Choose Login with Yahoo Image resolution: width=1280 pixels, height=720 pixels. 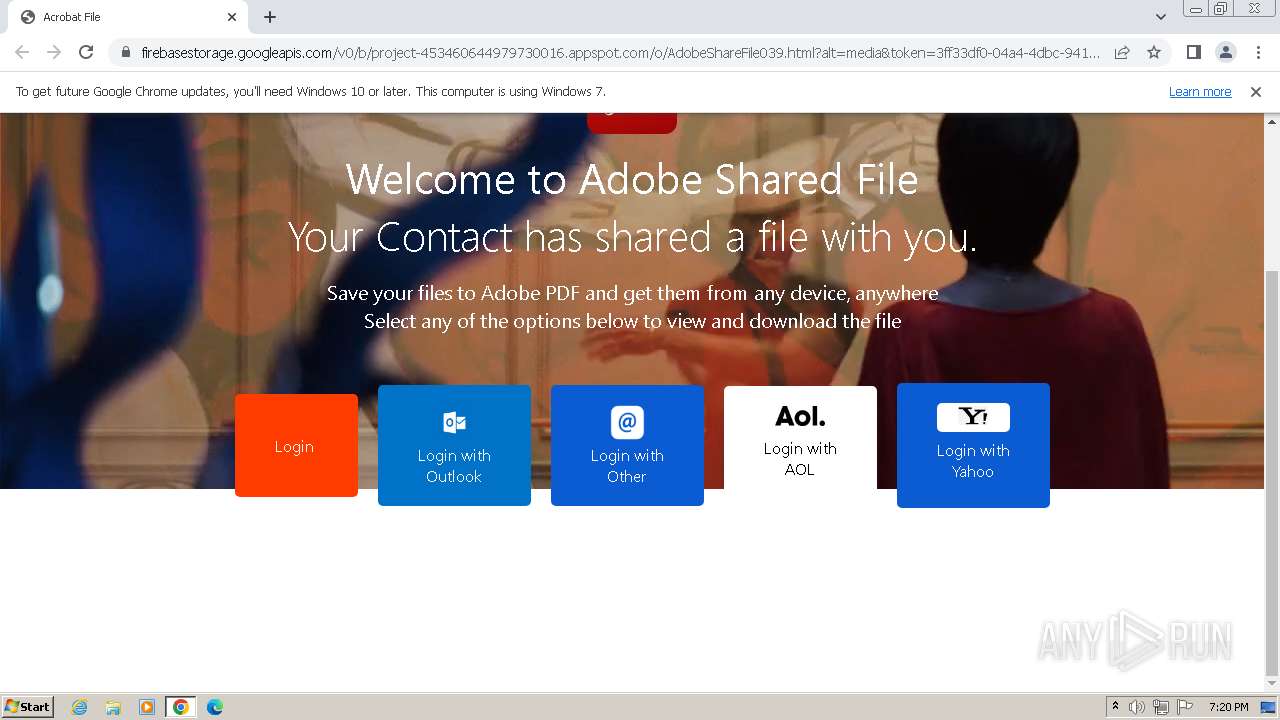coord(973,445)
